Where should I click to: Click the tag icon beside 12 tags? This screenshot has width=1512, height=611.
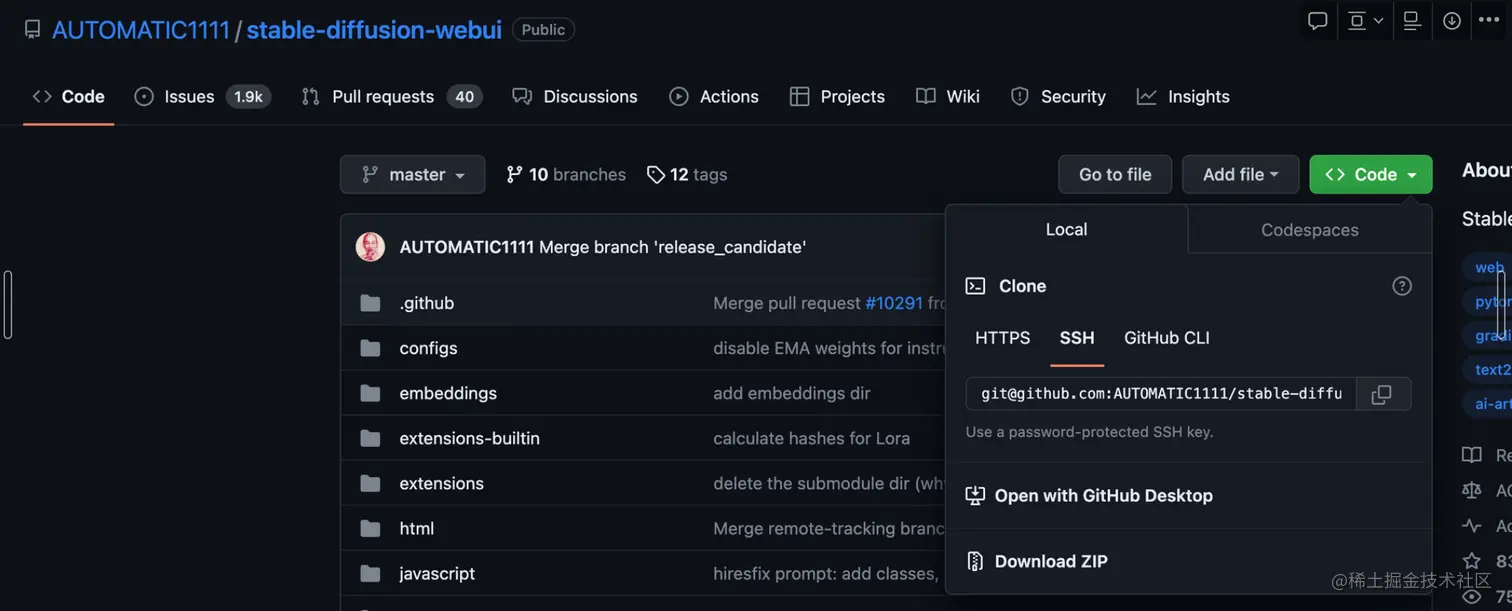(656, 175)
